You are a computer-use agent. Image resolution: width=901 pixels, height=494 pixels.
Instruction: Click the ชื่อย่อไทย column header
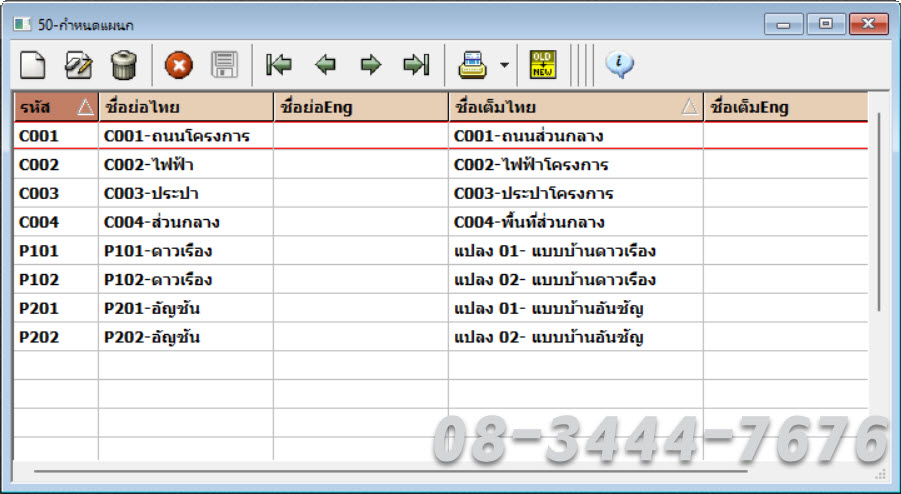186,107
